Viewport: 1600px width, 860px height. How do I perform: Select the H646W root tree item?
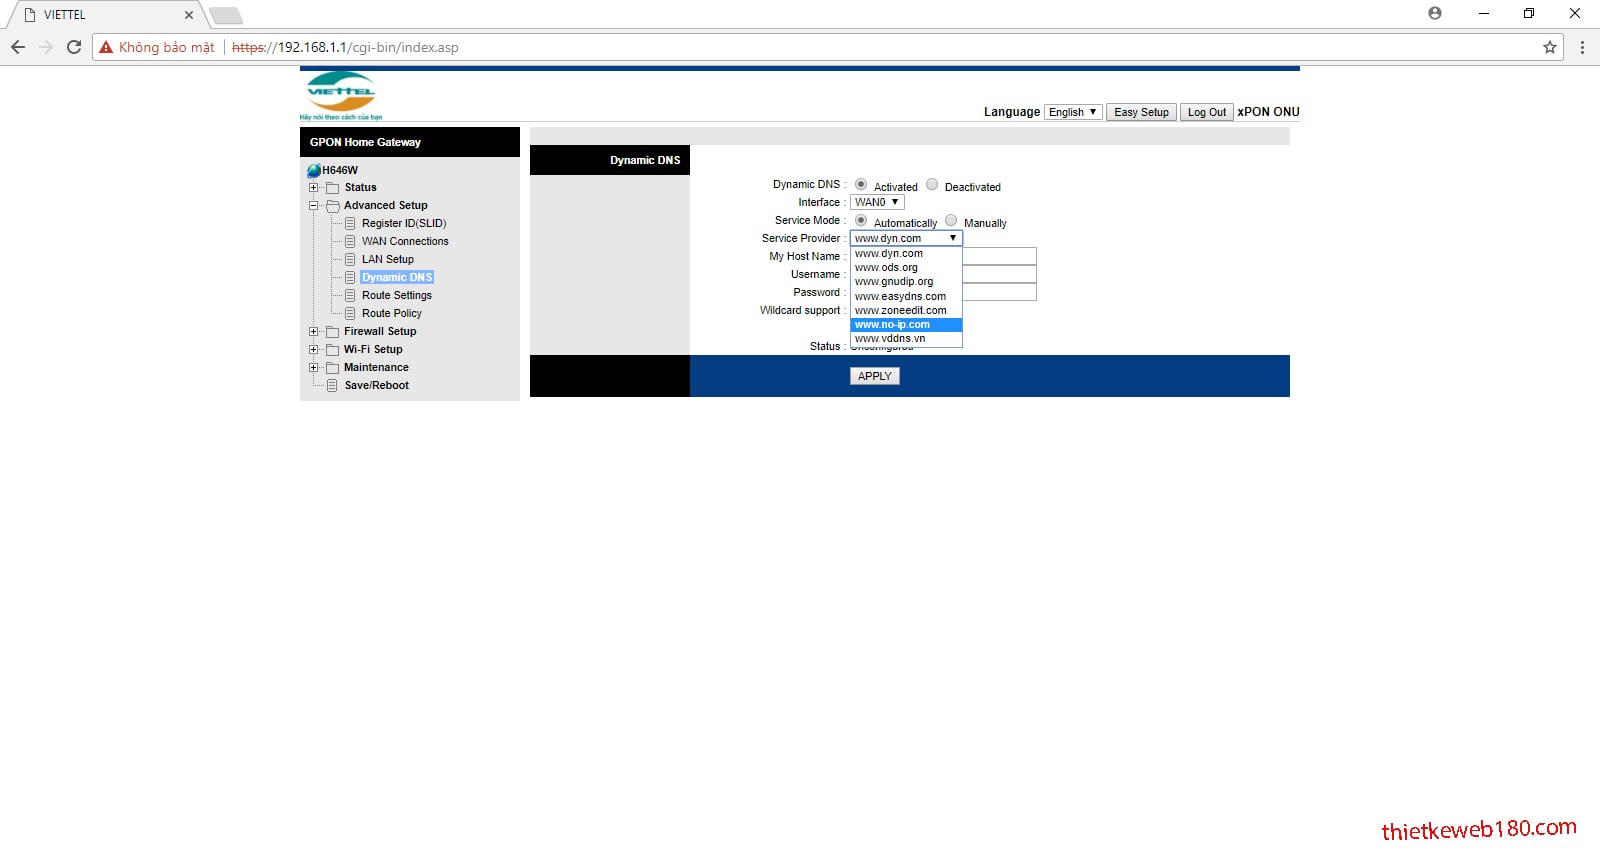pos(340,171)
